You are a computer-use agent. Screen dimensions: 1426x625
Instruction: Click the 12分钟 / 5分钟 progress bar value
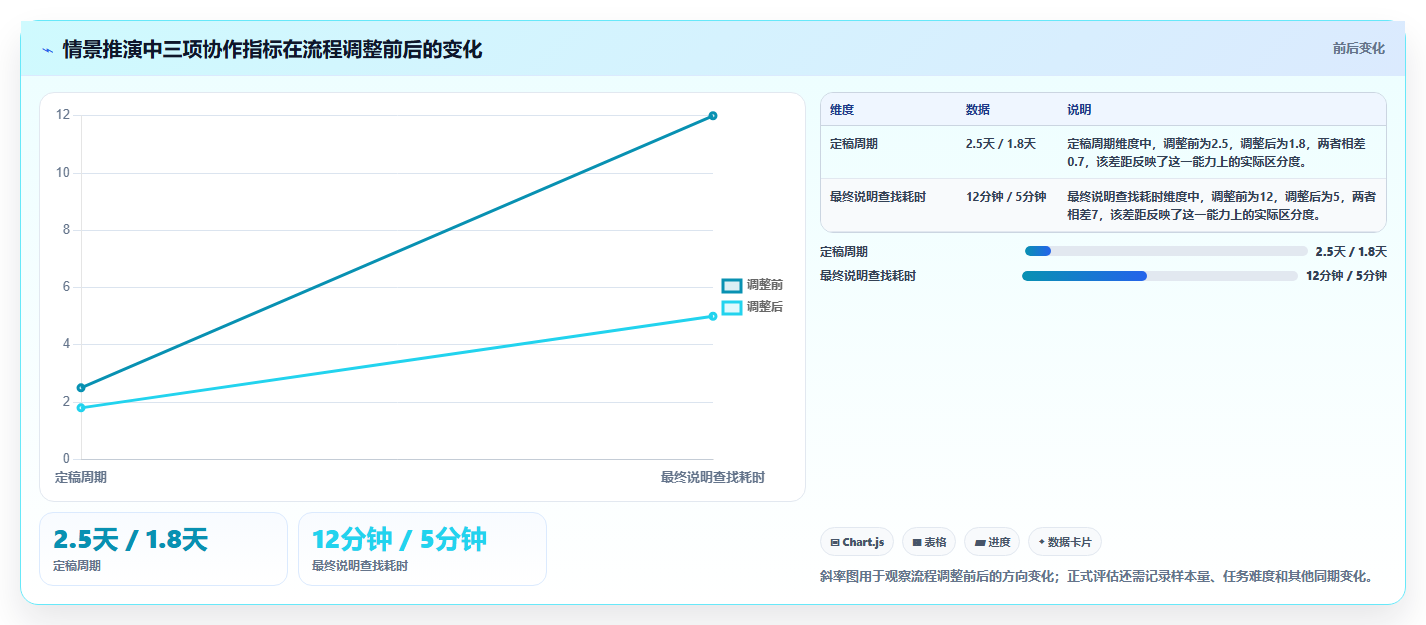(1346, 276)
